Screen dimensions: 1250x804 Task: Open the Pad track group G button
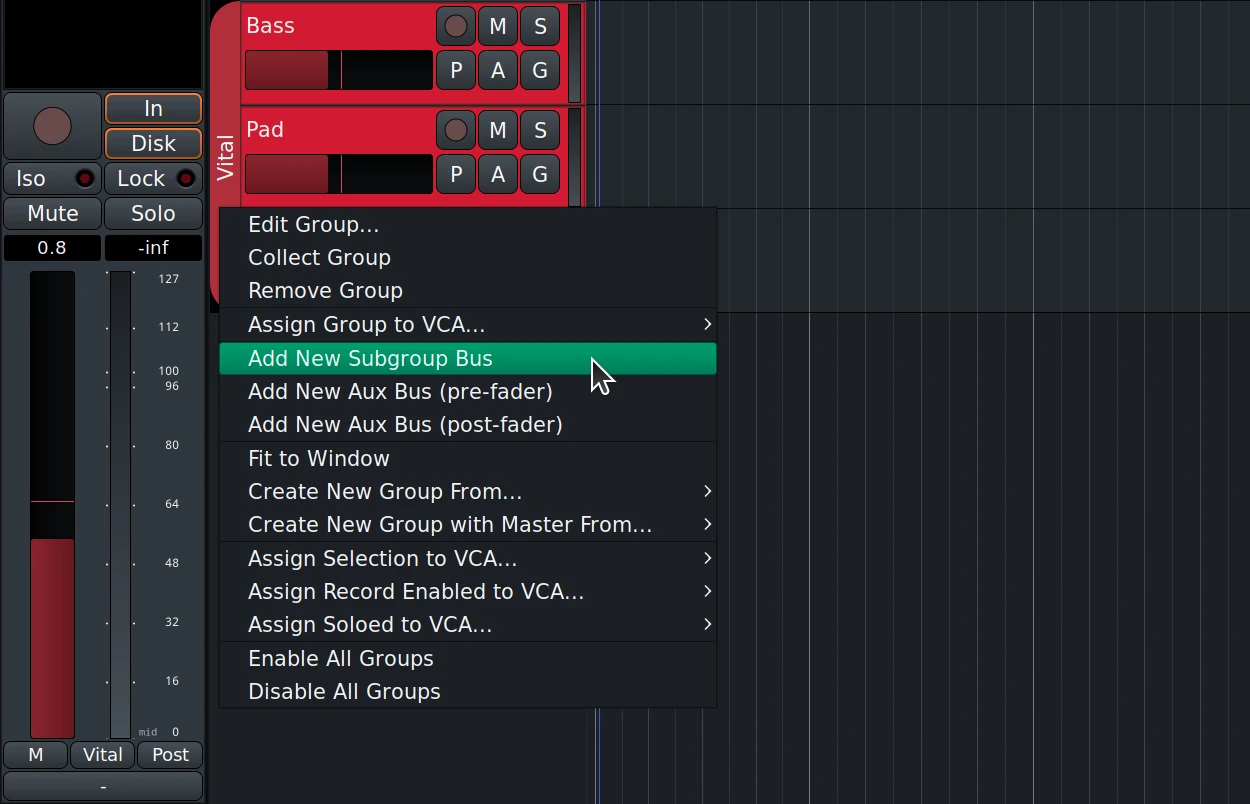[540, 174]
